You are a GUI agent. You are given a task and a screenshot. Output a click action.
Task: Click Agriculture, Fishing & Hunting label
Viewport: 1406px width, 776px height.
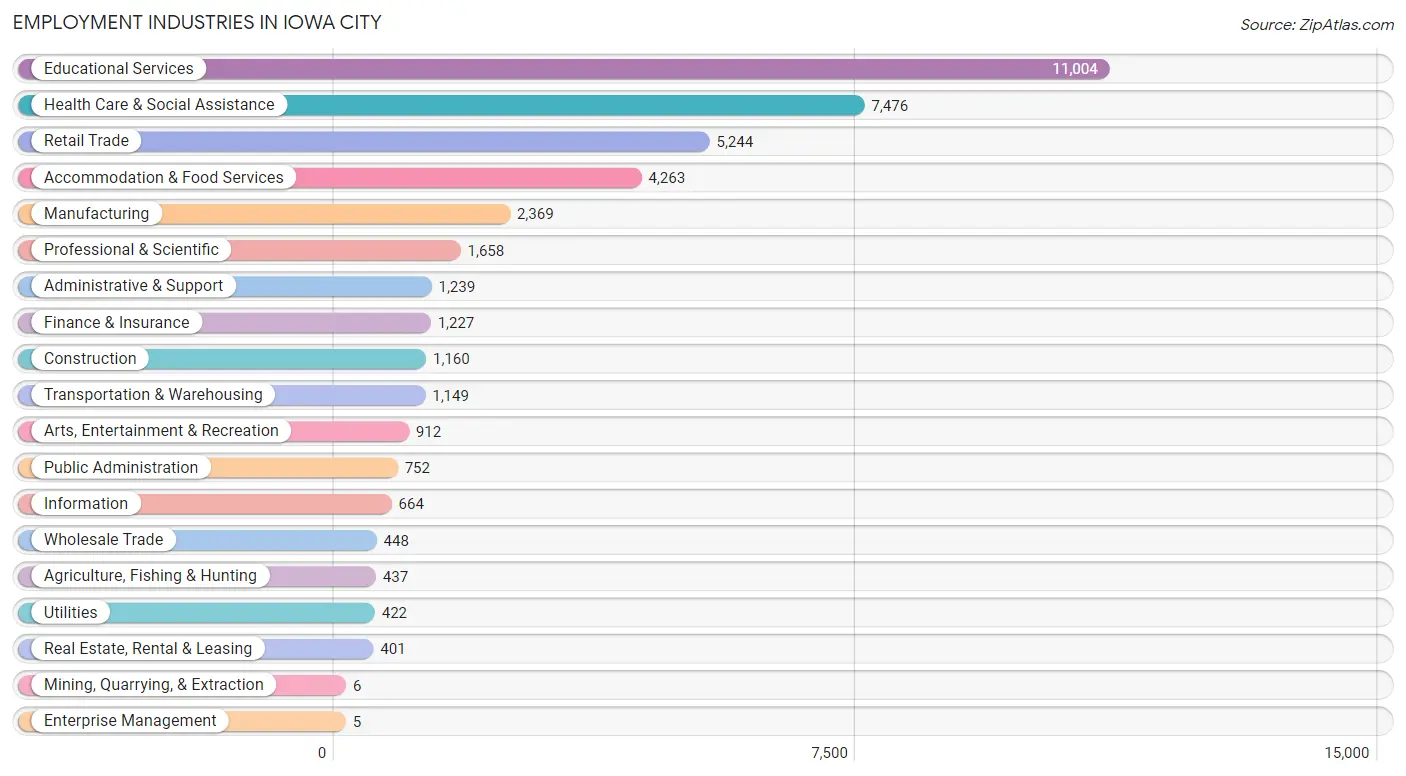(150, 575)
